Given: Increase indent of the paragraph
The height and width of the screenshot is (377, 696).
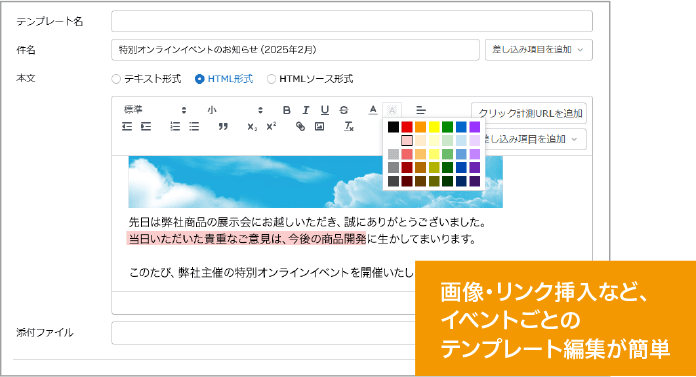Looking at the screenshot, I should tap(146, 127).
